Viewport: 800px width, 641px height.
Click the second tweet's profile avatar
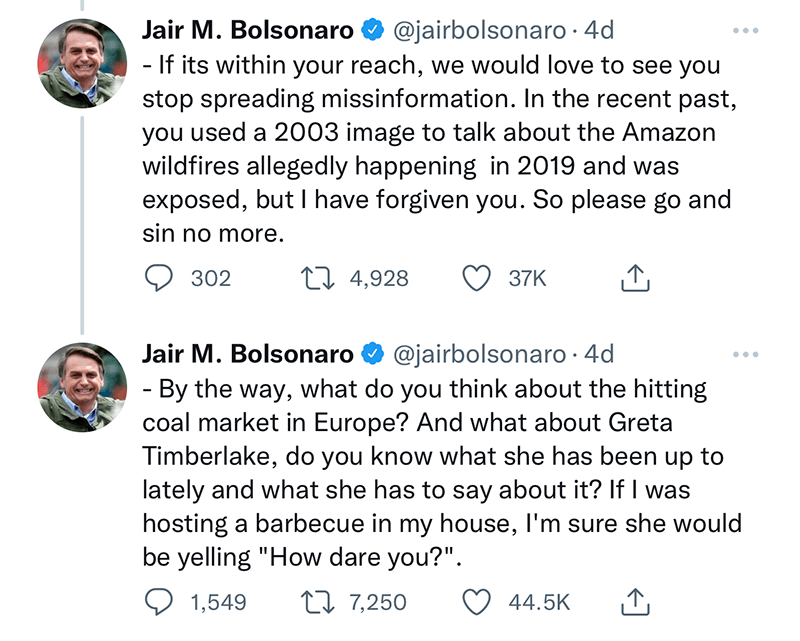[x=83, y=386]
